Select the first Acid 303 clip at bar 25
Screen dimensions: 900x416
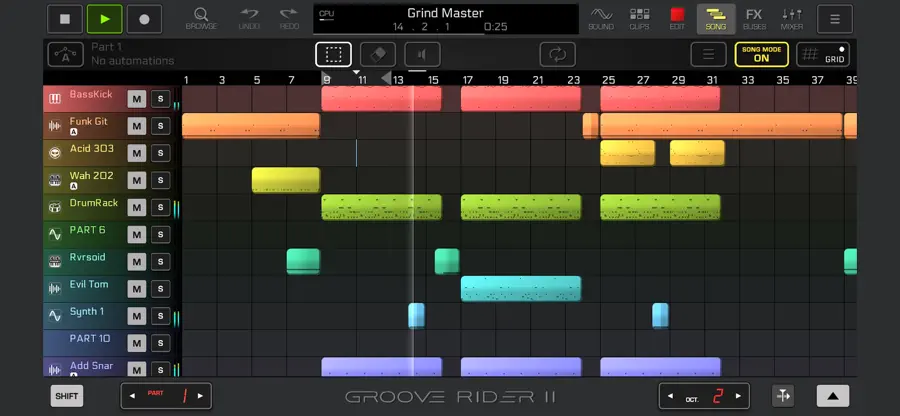point(627,153)
